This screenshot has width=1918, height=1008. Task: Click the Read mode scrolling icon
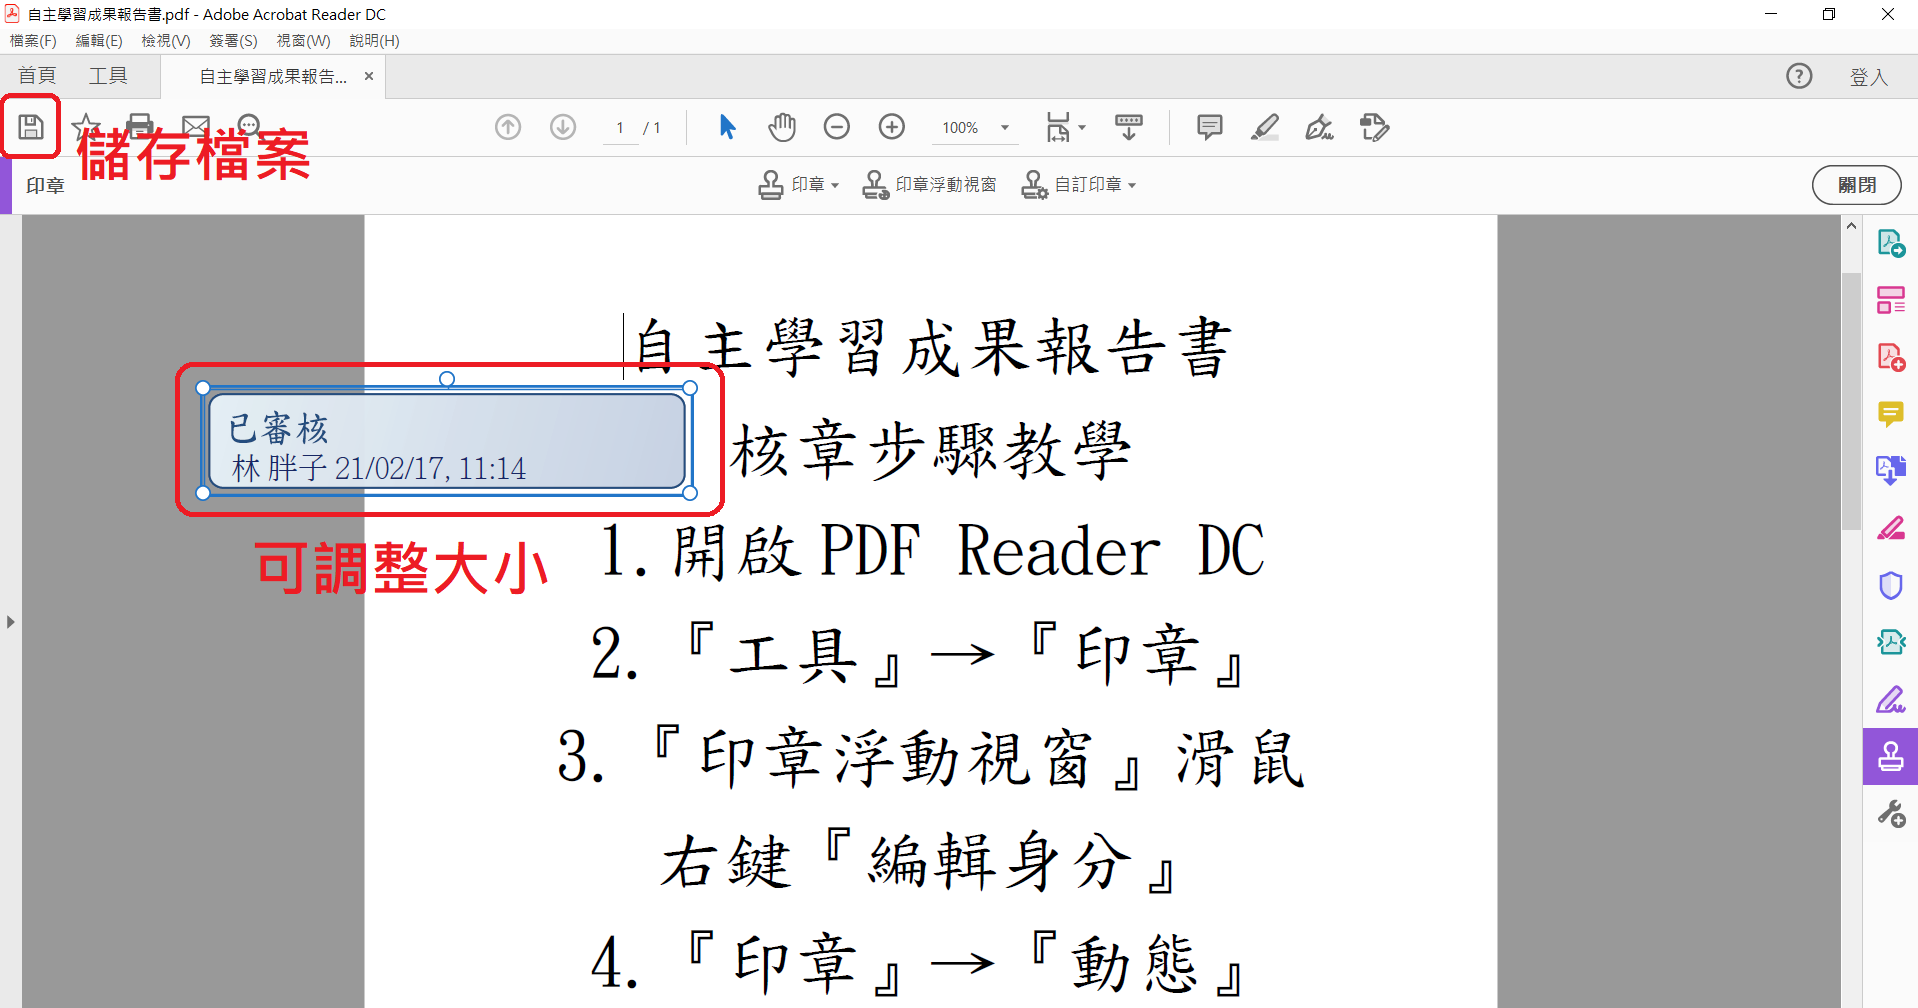(x=1129, y=127)
